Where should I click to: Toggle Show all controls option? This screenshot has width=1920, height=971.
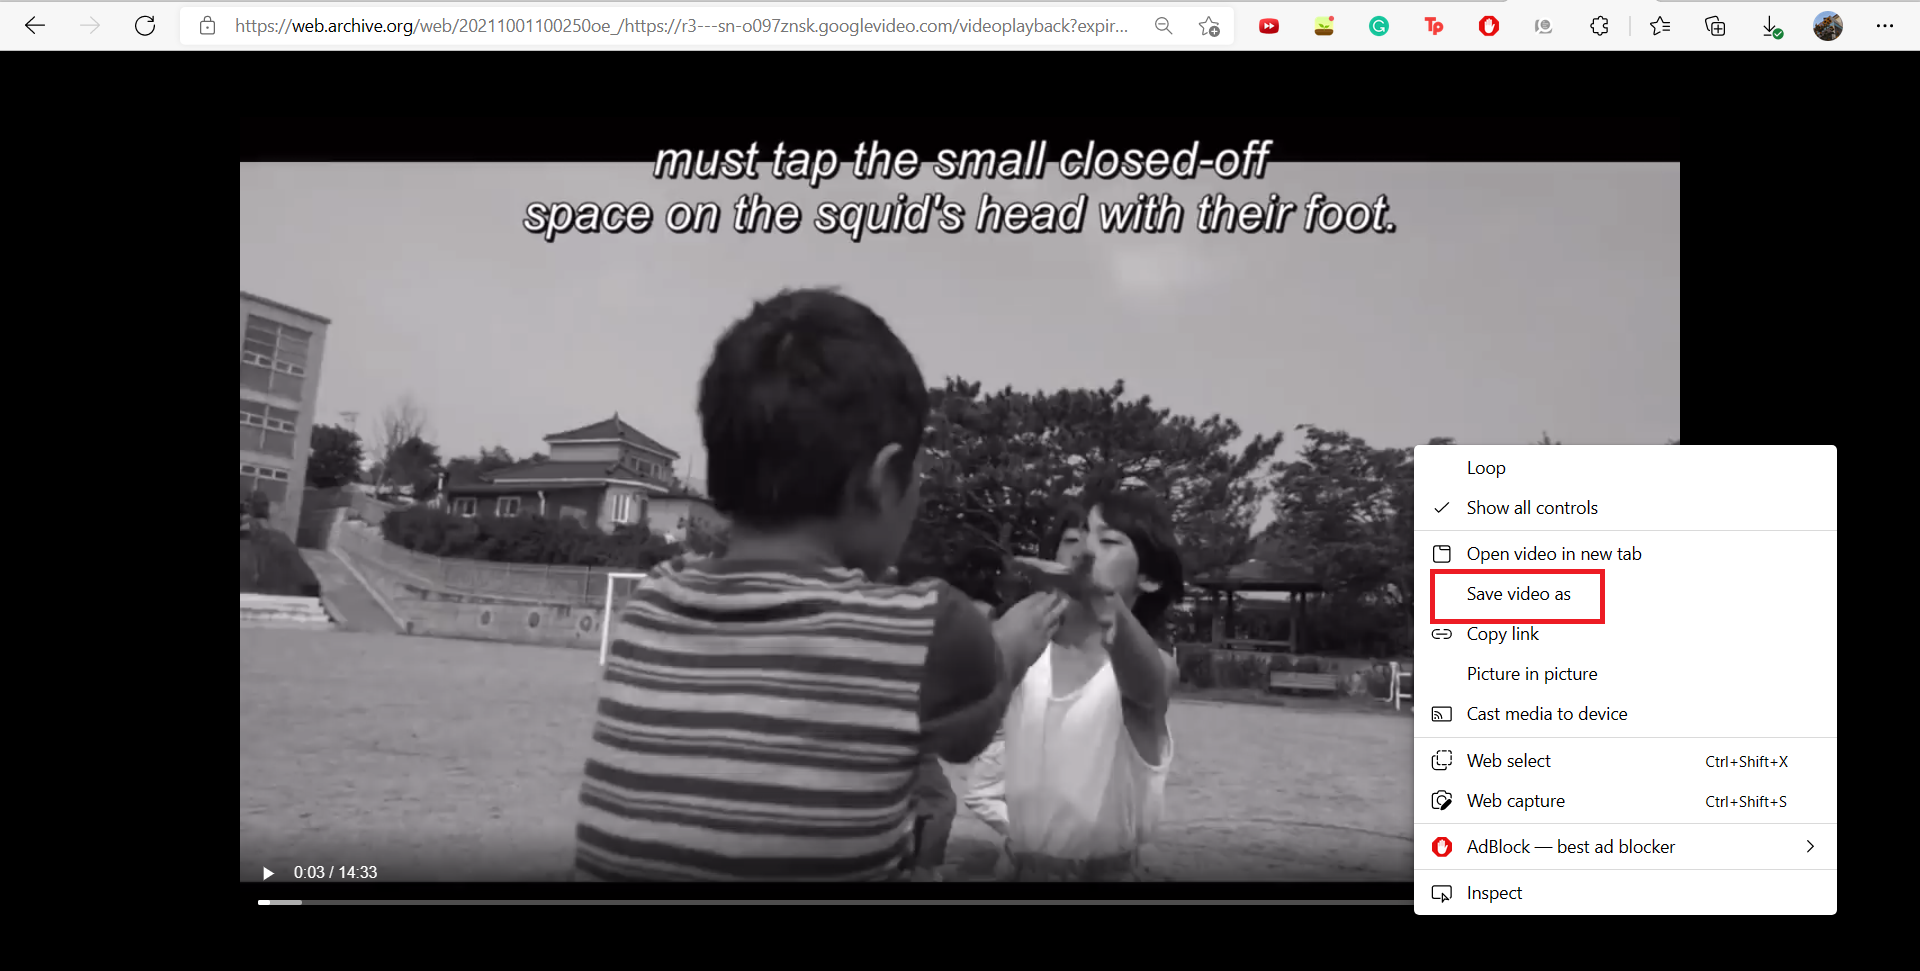coord(1625,508)
